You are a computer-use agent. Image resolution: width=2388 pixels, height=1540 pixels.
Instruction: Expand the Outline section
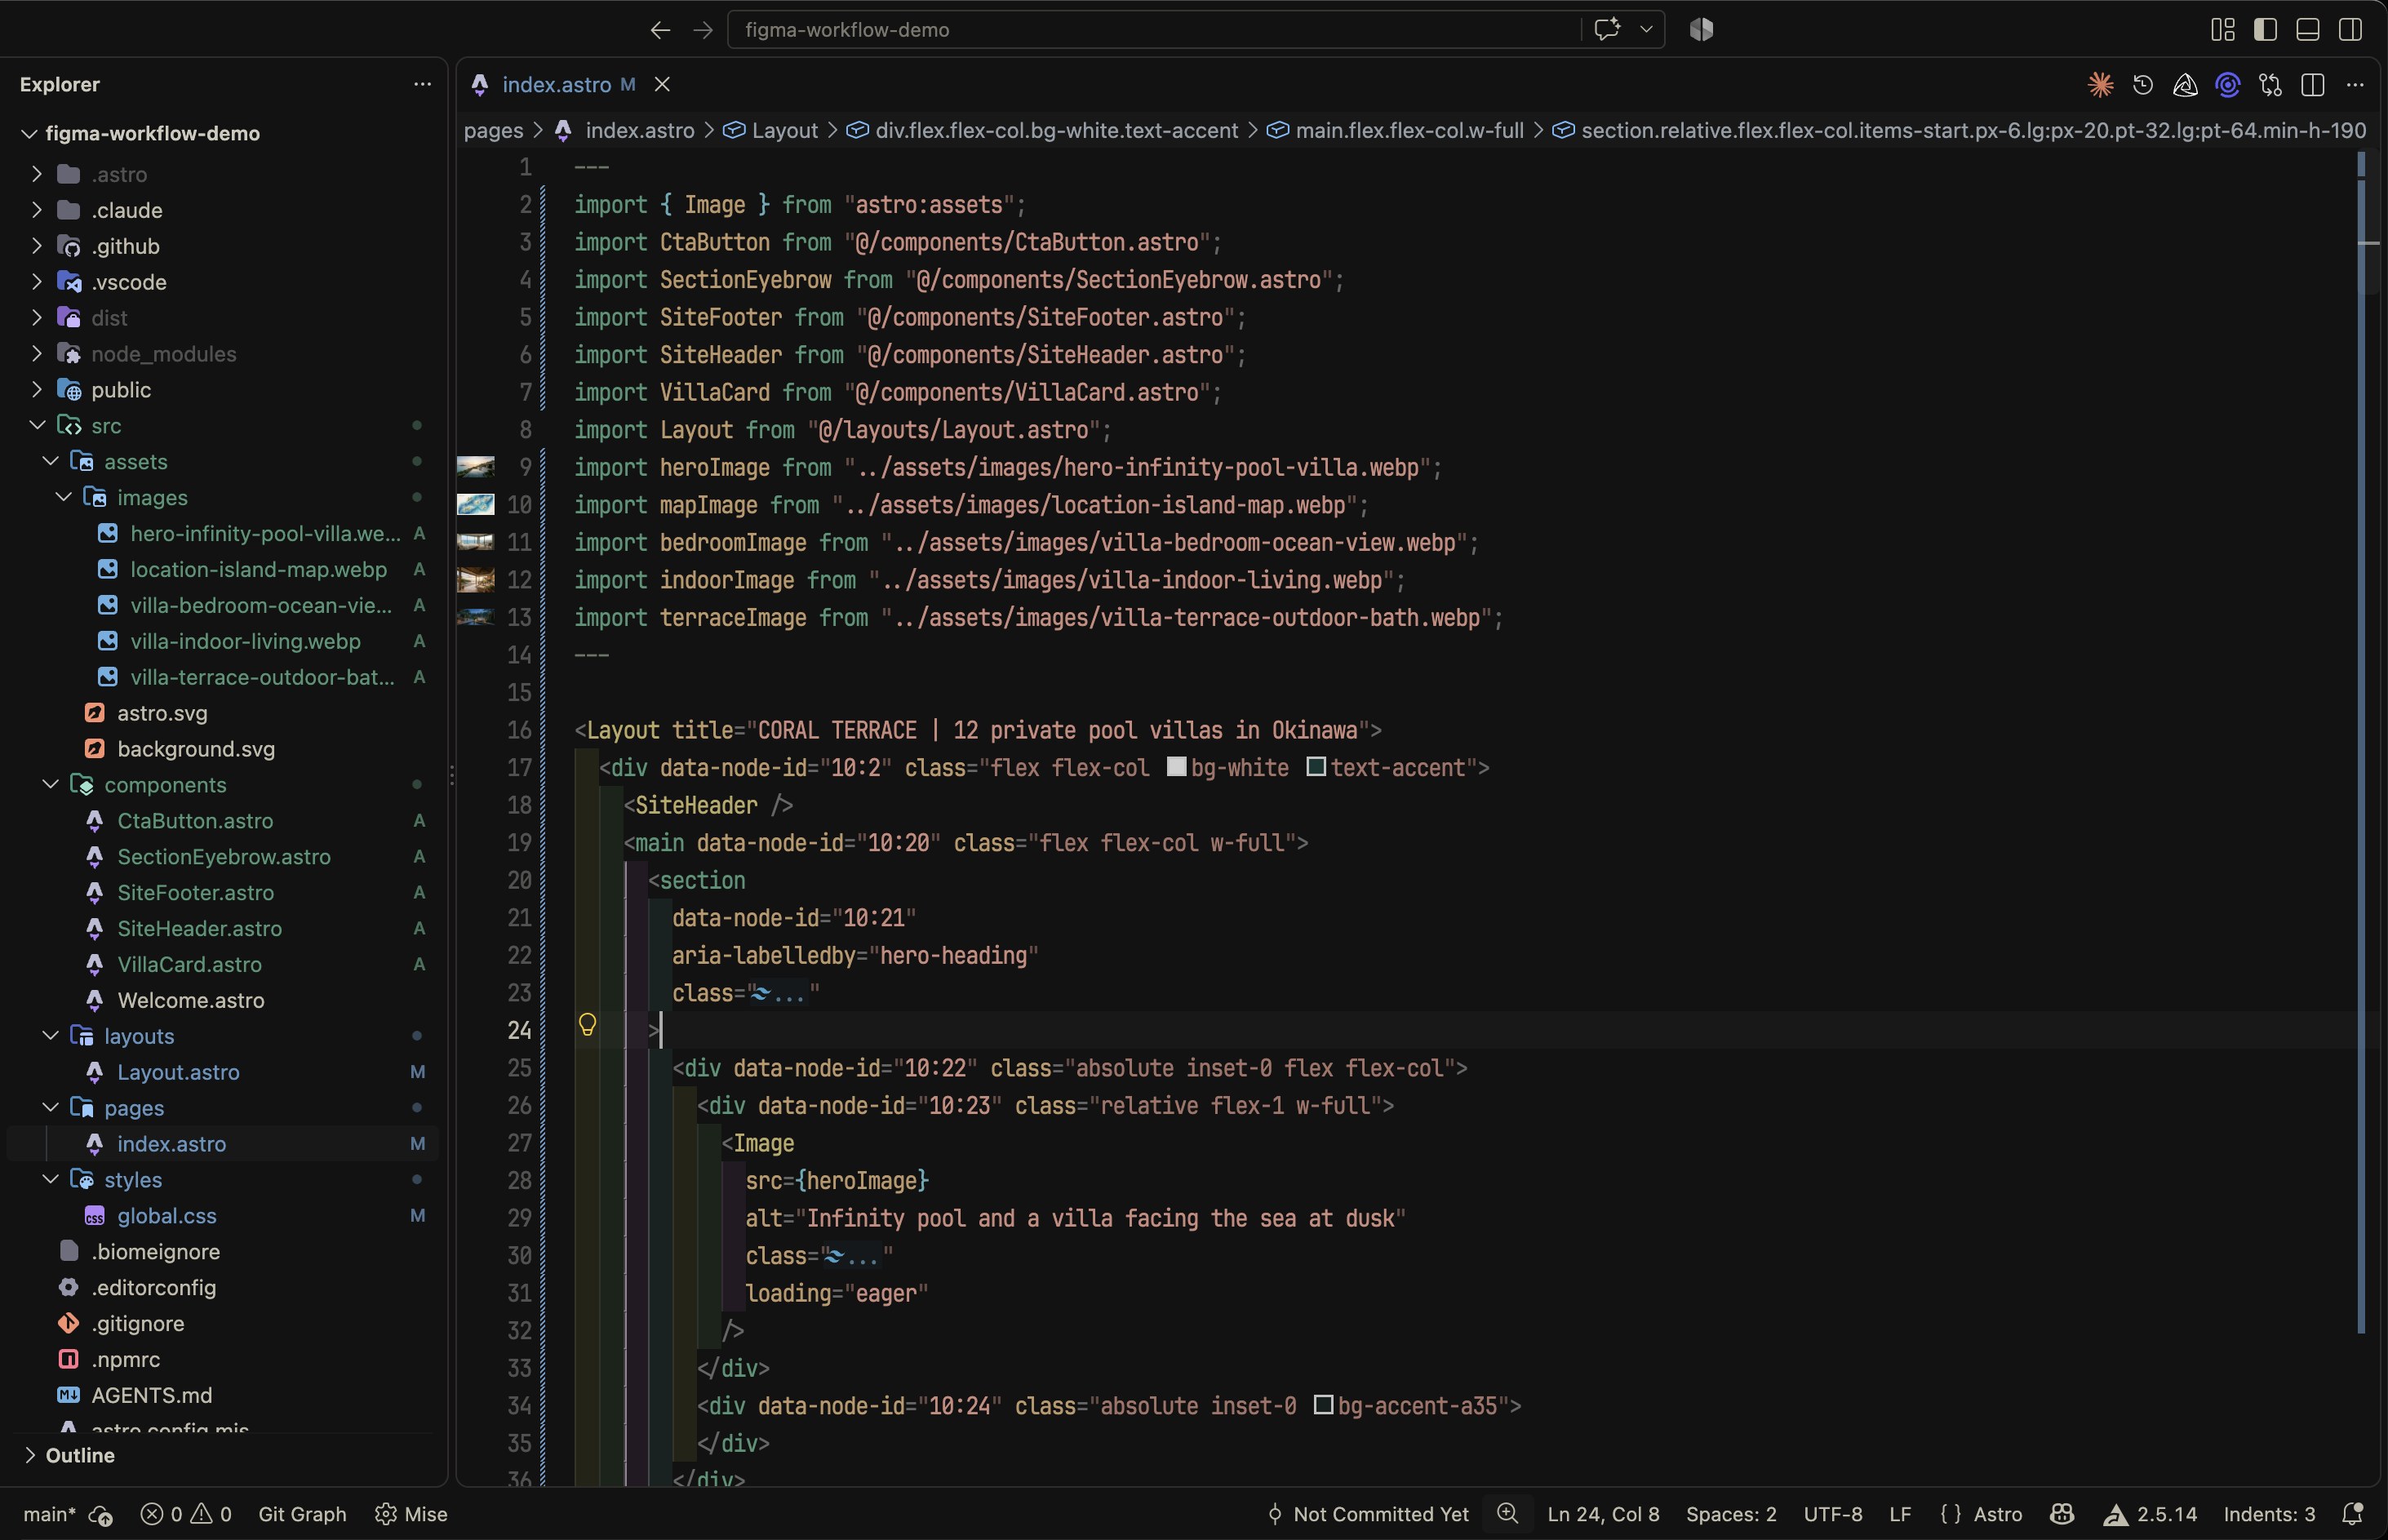coord(30,1455)
